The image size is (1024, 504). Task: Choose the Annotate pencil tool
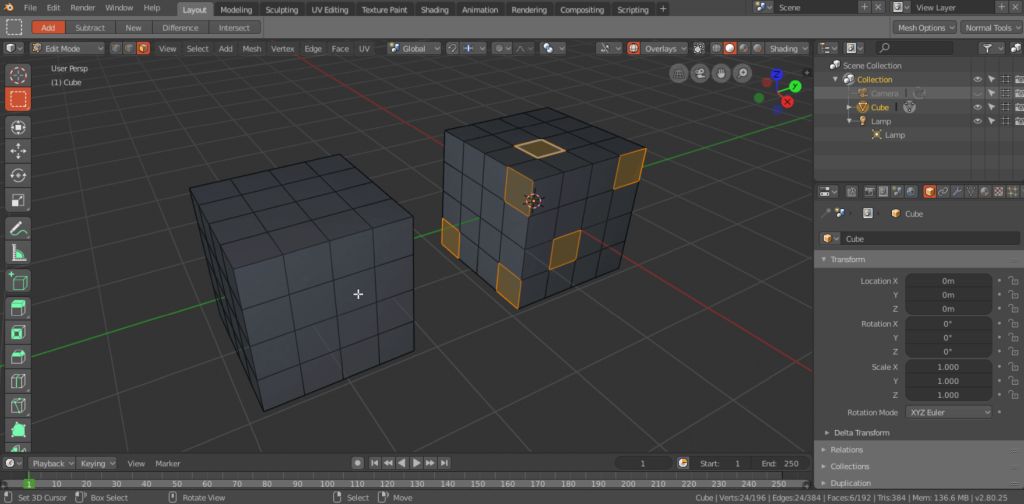click(x=18, y=228)
